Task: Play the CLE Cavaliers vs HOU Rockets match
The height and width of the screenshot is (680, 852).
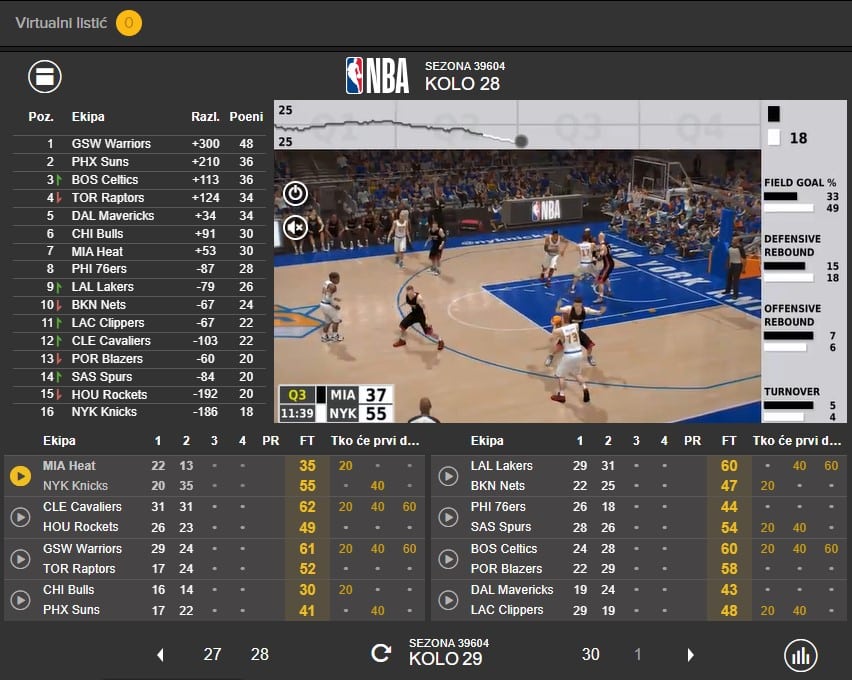Action: (20, 517)
